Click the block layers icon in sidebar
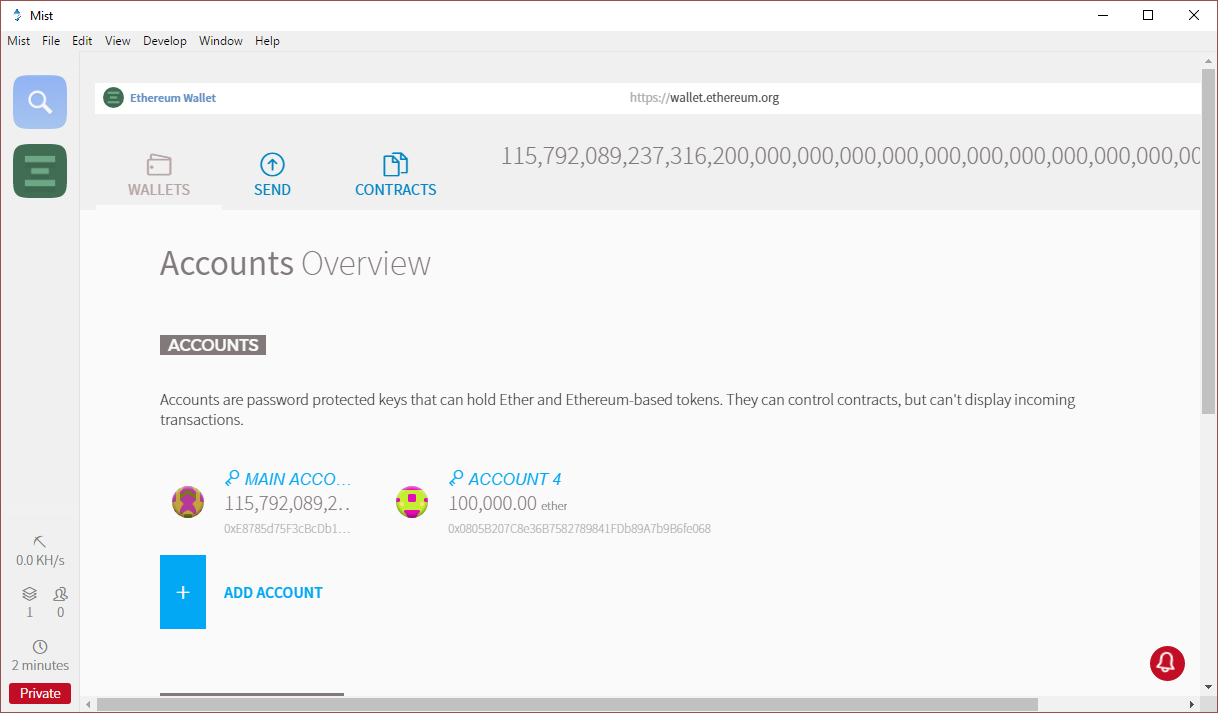This screenshot has height=713, width=1218. 29,594
